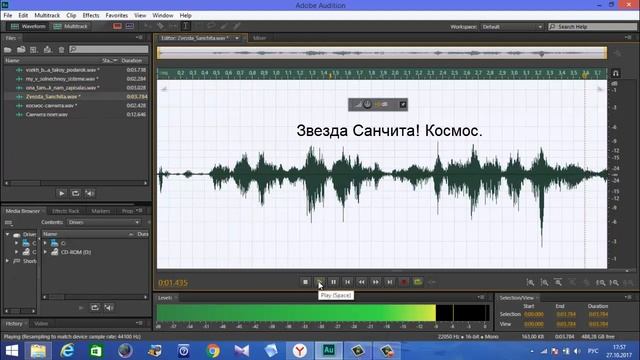The image size is (640, 360).
Task: Open the Video panel tab
Action: [x=41, y=324]
